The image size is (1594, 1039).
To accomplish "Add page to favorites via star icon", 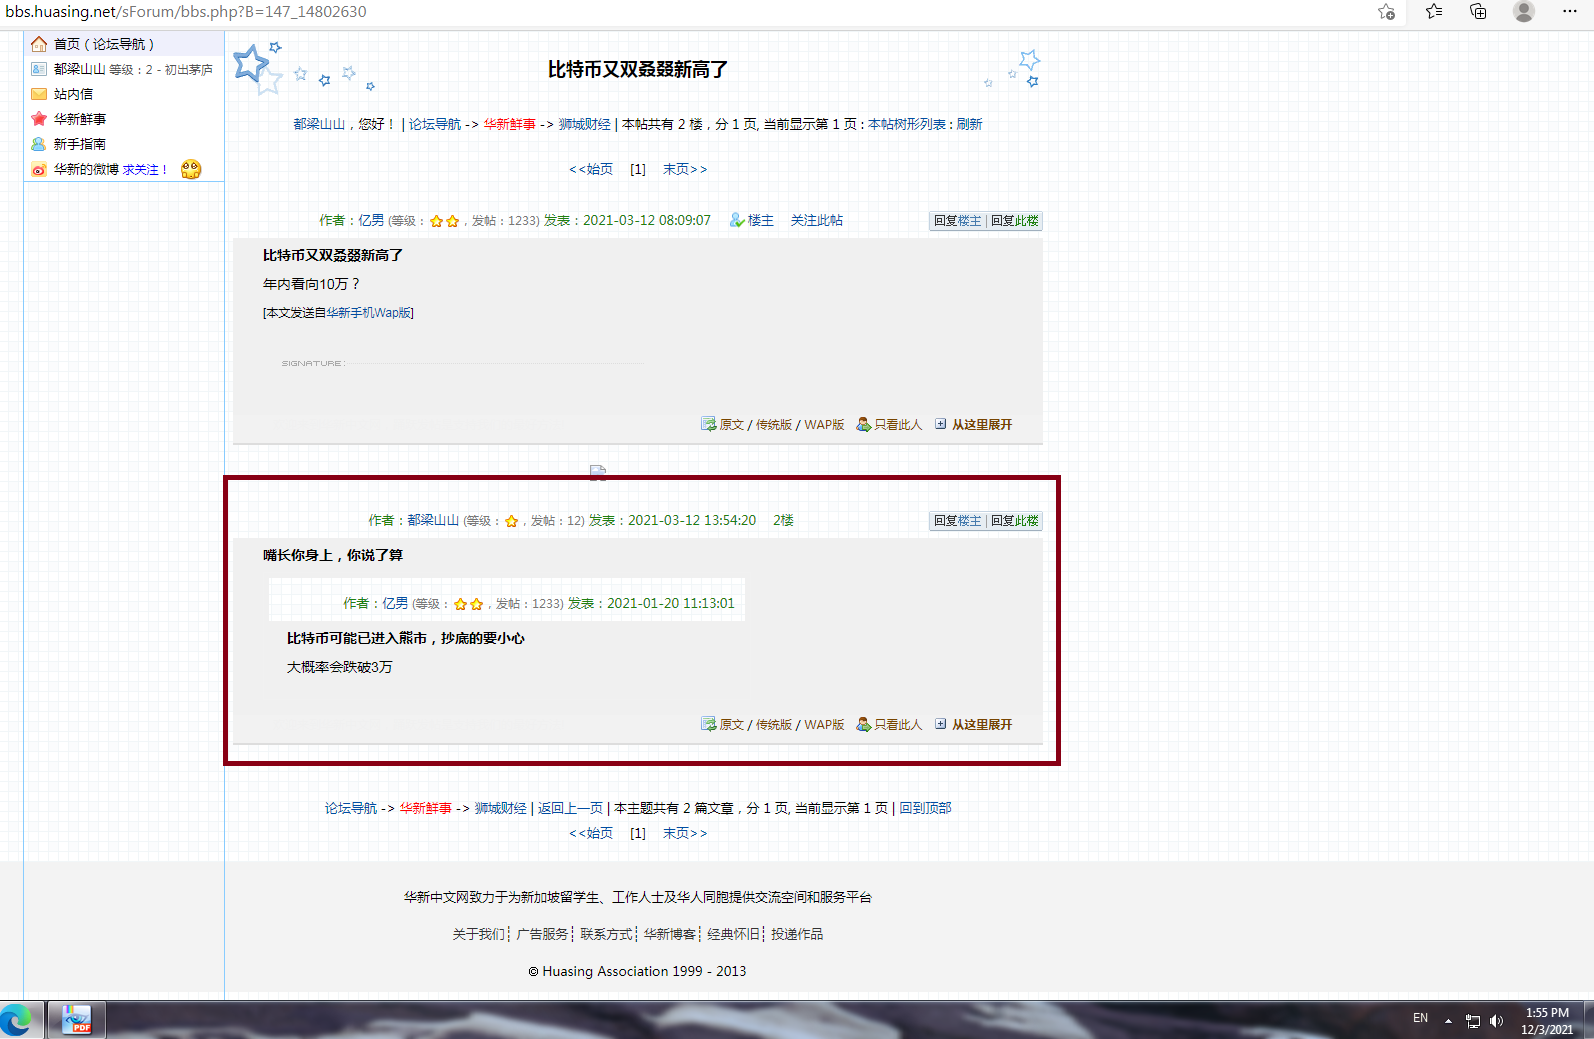I will click(x=1386, y=12).
